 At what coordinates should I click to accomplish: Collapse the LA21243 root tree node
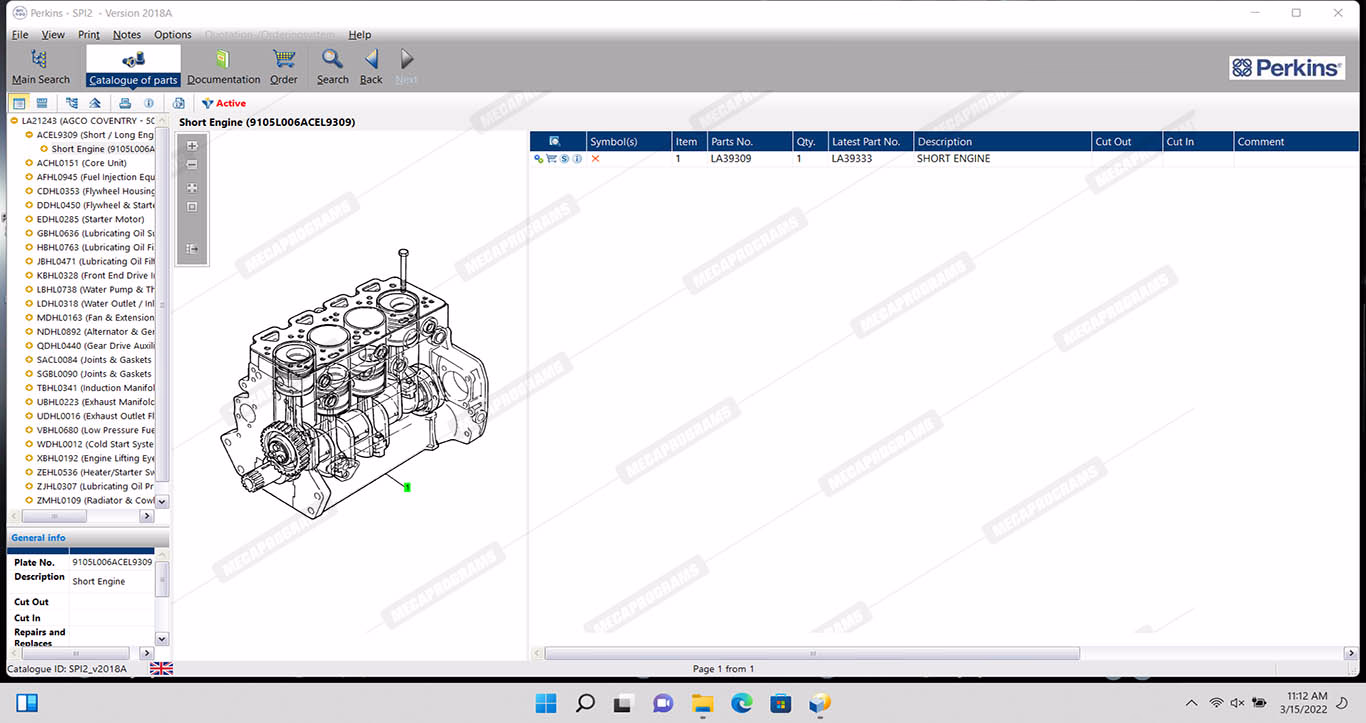pos(14,121)
